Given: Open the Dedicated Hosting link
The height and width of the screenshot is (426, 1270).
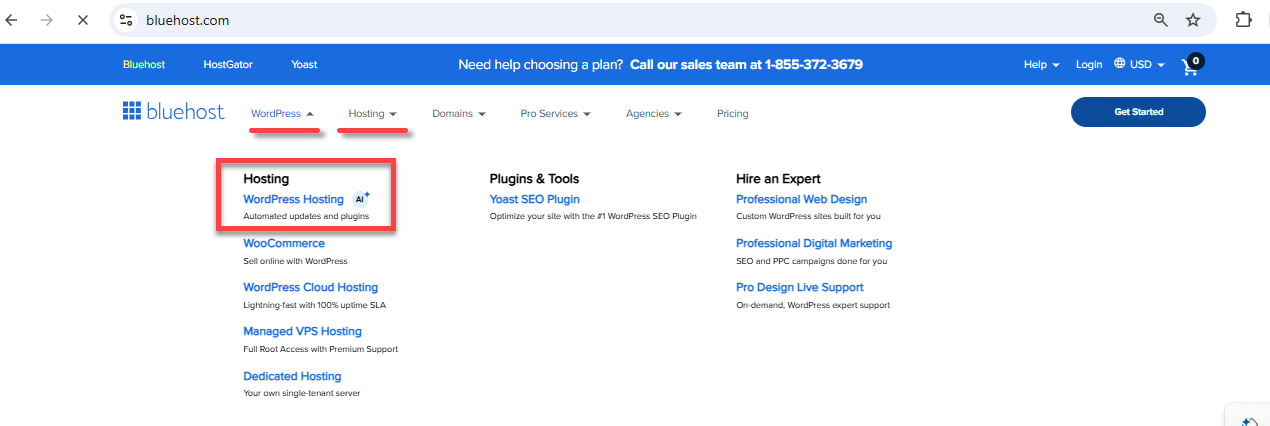Looking at the screenshot, I should (292, 376).
